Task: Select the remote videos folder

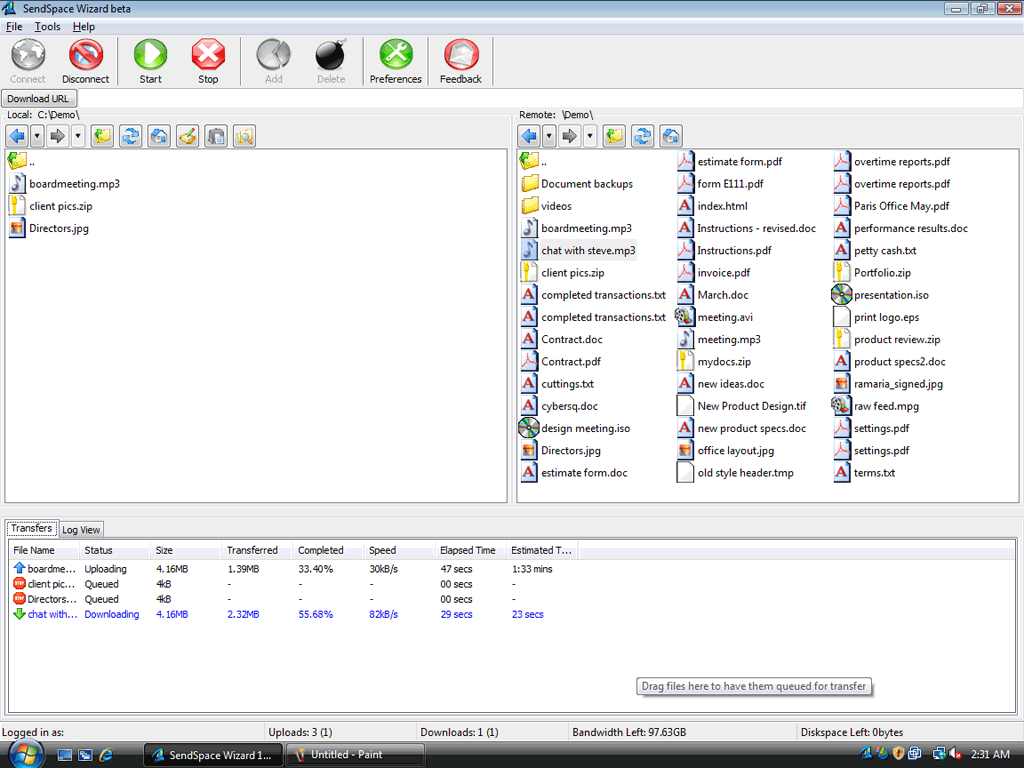Action: (x=547, y=206)
